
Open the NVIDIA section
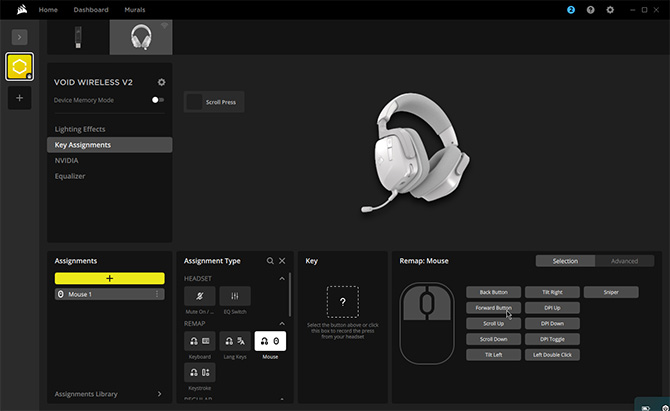[x=66, y=161]
